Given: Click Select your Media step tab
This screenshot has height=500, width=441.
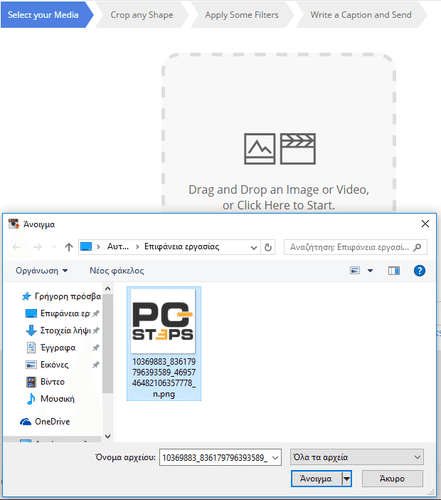Looking at the screenshot, I should coord(47,15).
